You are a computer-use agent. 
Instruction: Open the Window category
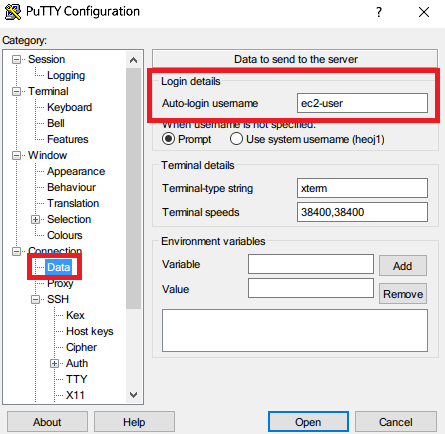point(47,155)
